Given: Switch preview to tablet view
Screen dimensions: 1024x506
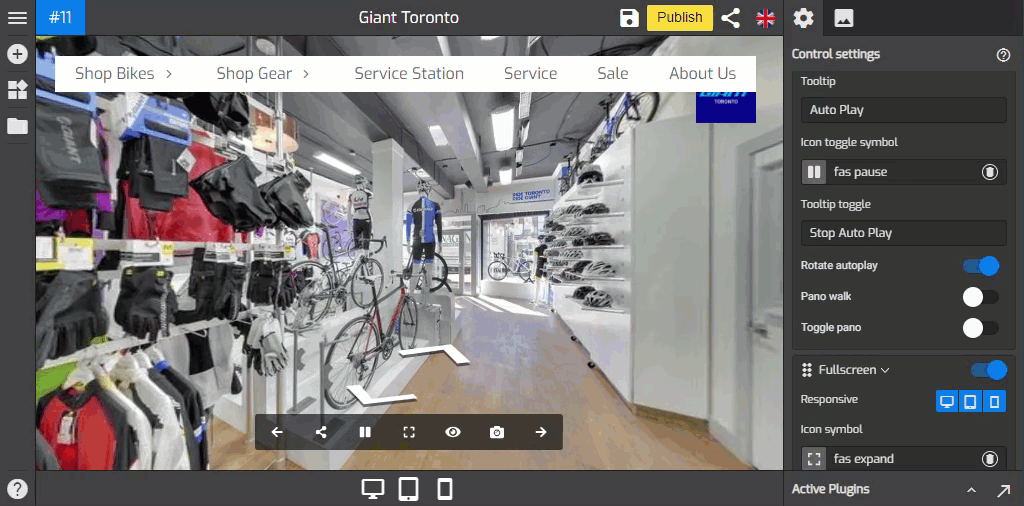Looking at the screenshot, I should coord(409,489).
